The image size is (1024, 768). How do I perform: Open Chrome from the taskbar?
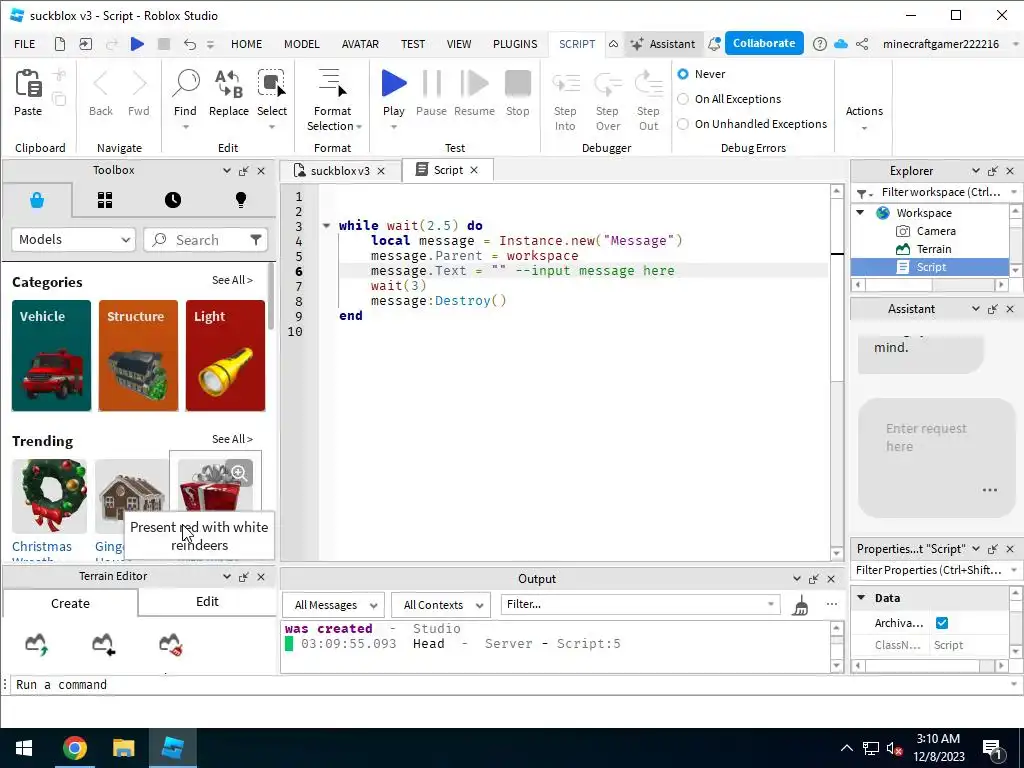click(x=75, y=748)
